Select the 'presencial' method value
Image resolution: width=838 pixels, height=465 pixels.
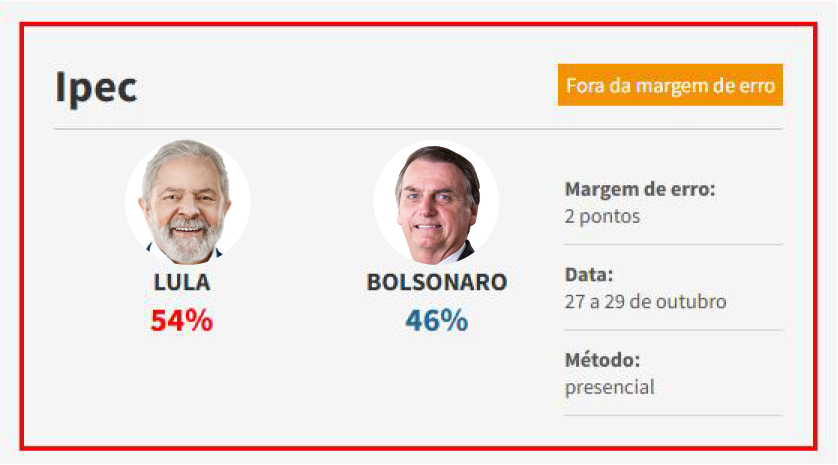pyautogui.click(x=609, y=386)
